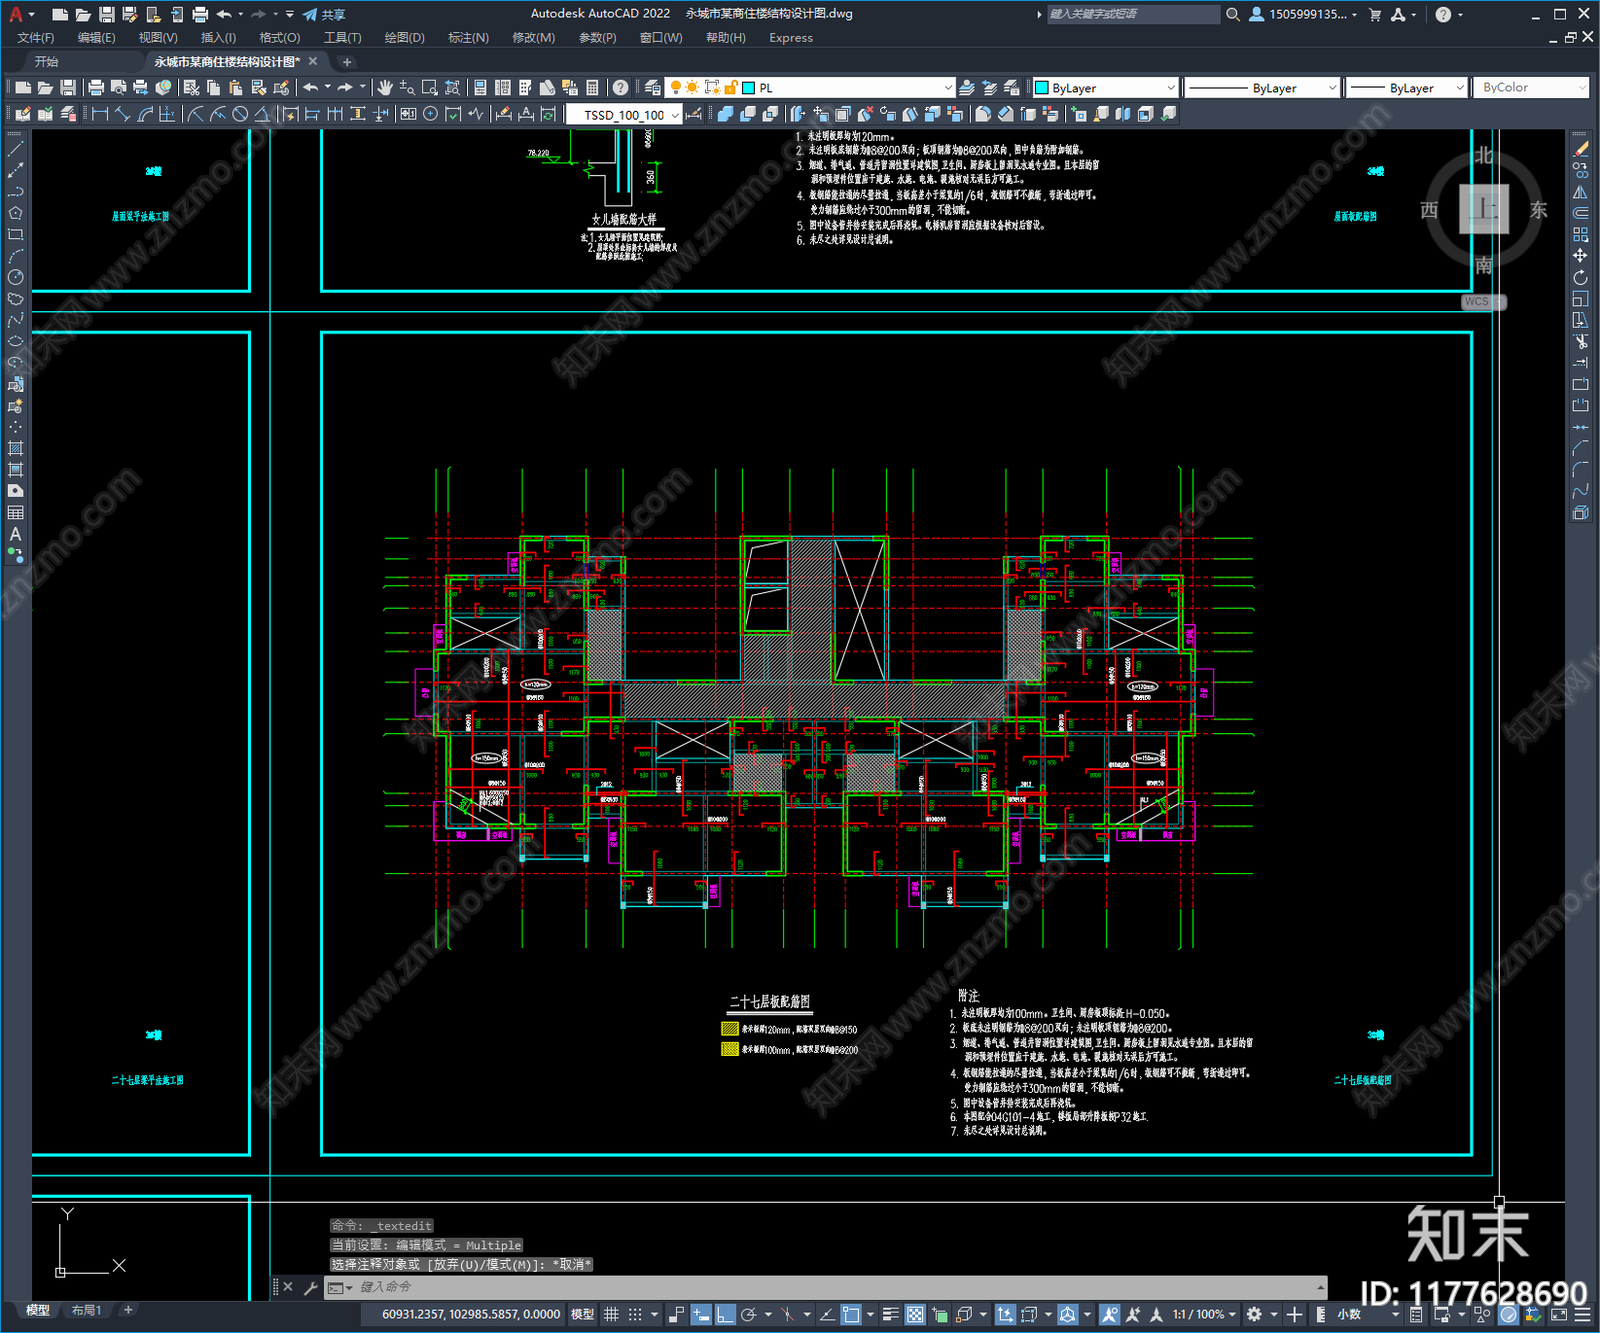The height and width of the screenshot is (1333, 1600).
Task: Toggle drawing grid display in status bar
Action: pos(611,1314)
